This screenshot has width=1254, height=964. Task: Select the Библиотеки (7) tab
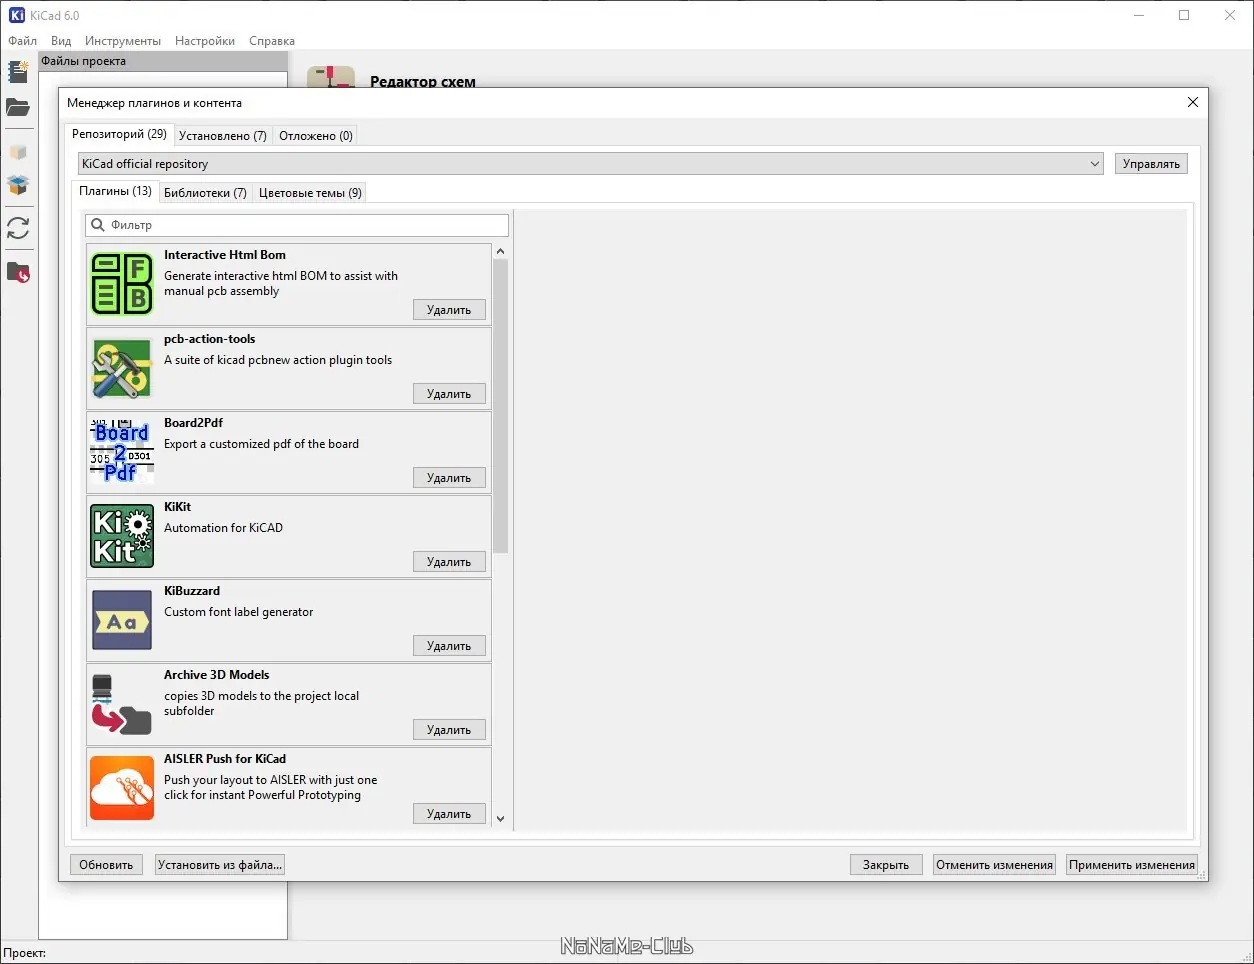tap(205, 193)
